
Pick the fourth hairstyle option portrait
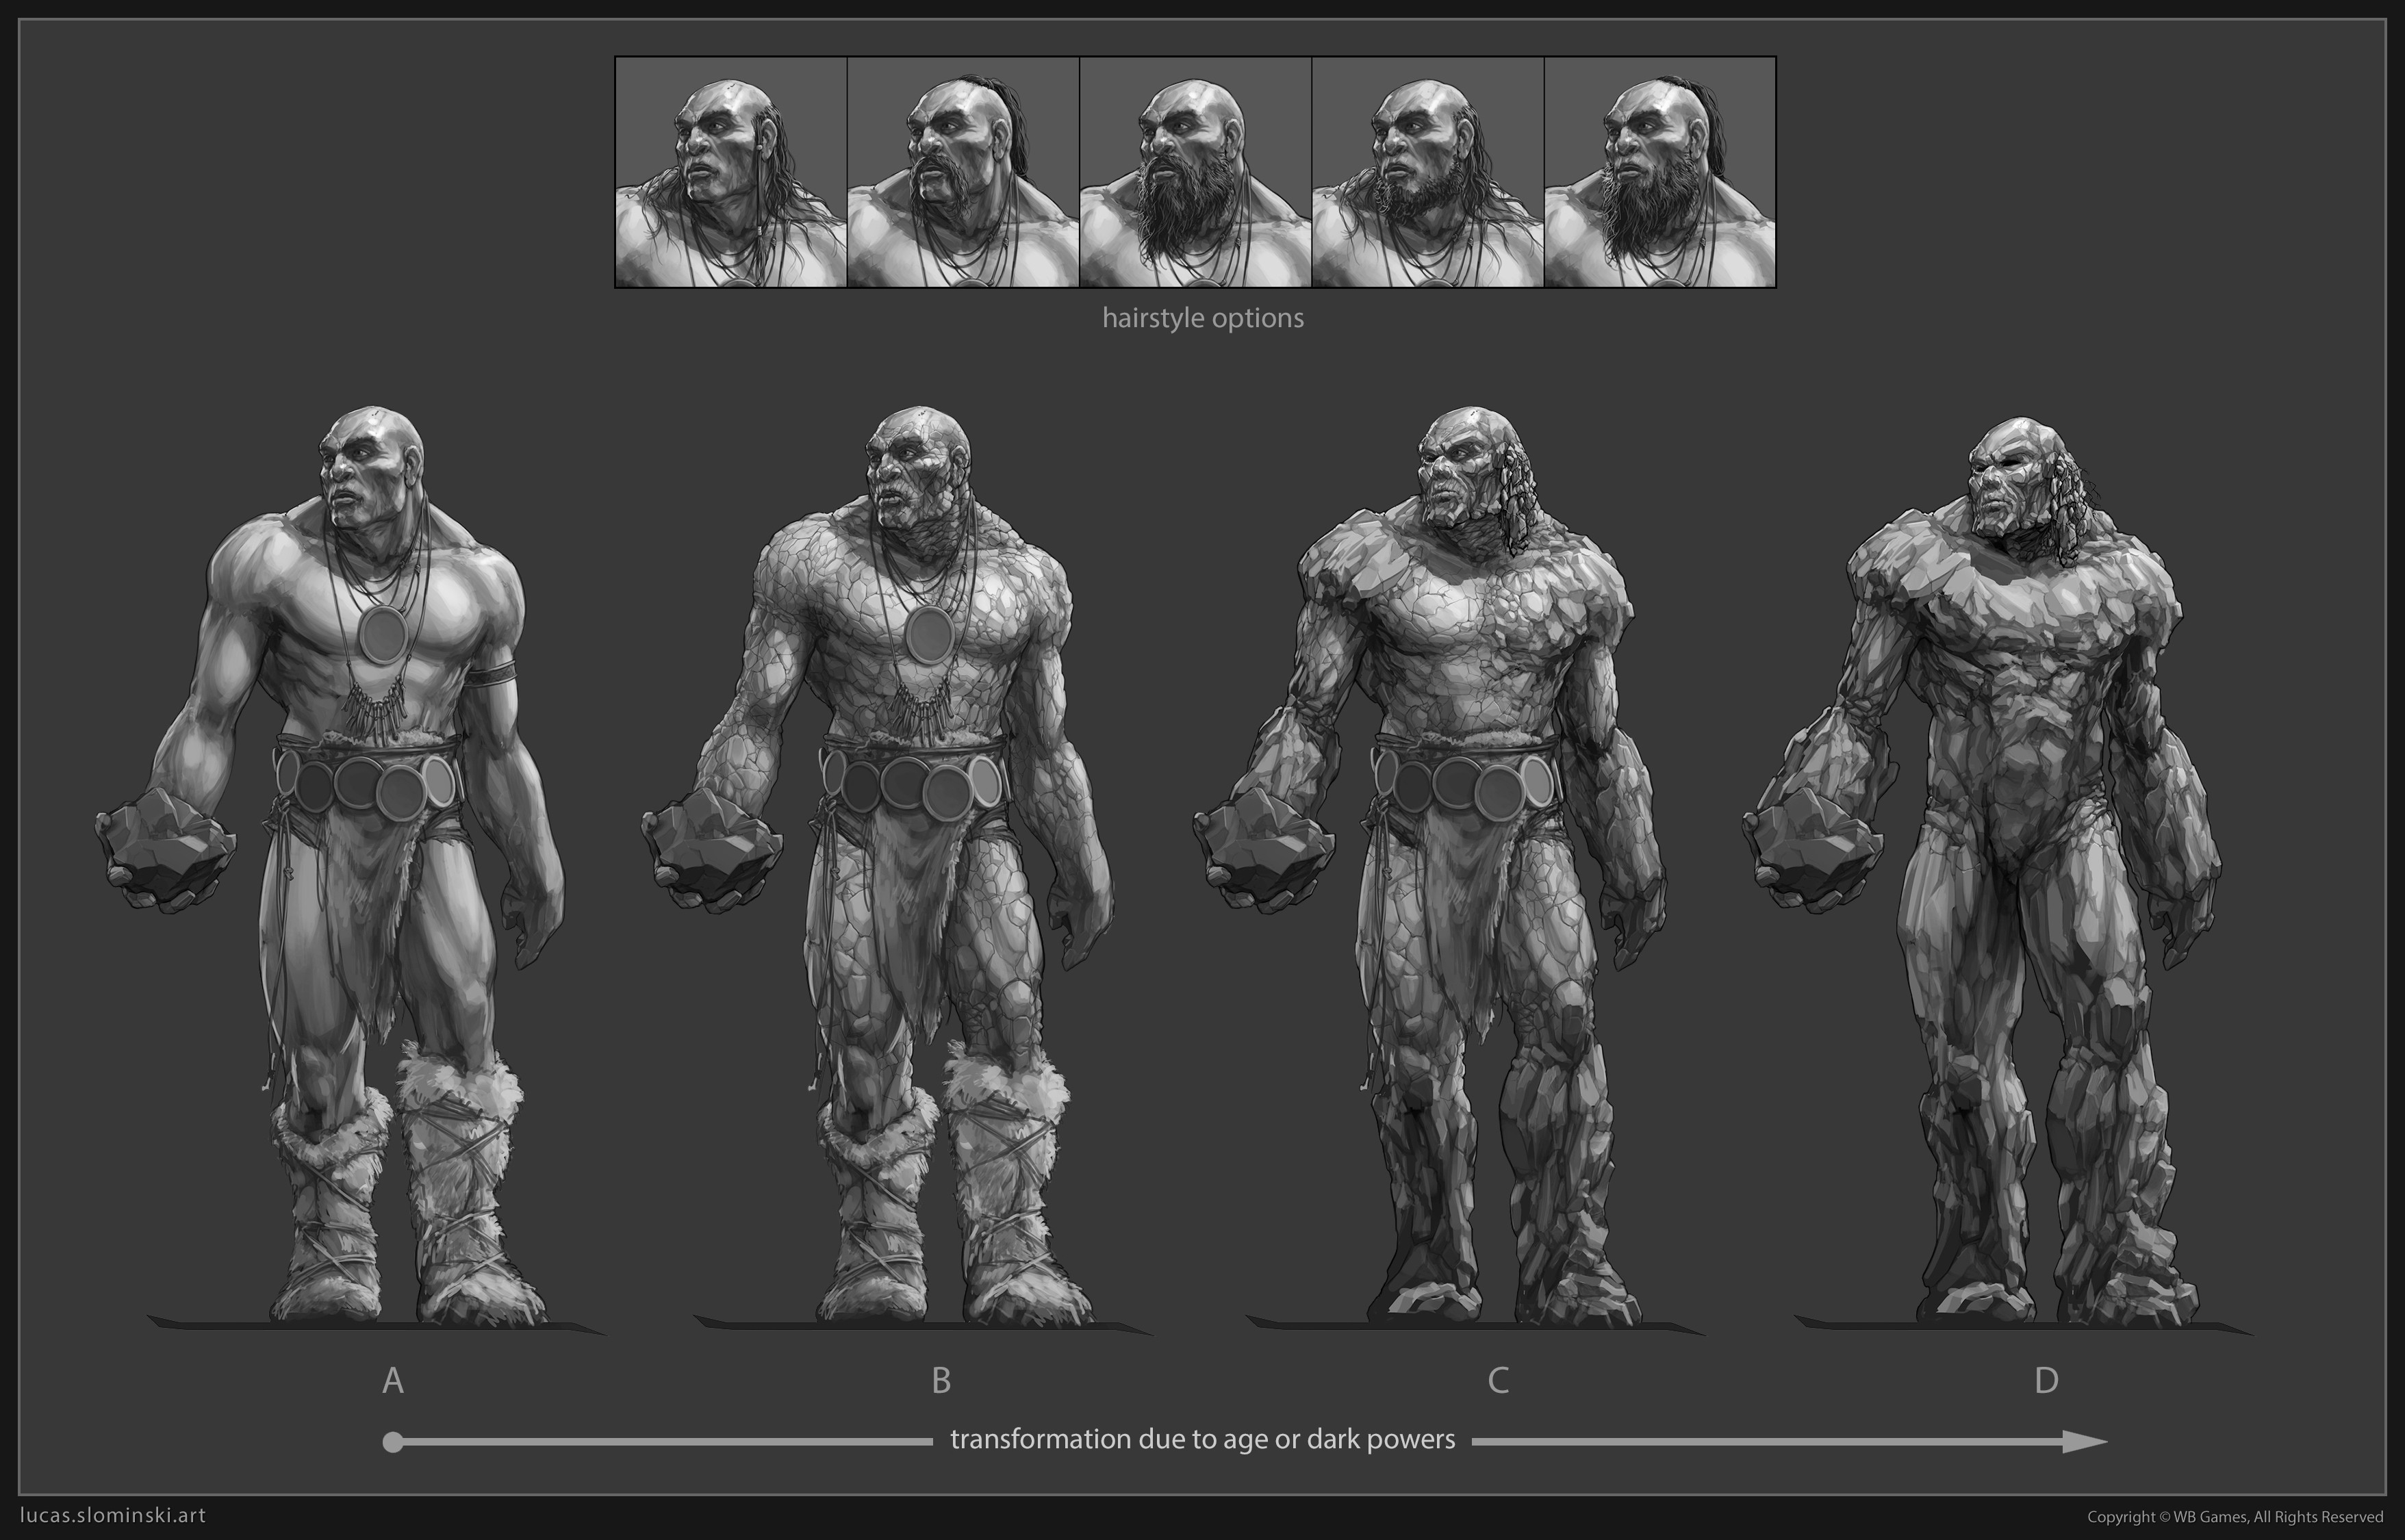click(x=1427, y=172)
